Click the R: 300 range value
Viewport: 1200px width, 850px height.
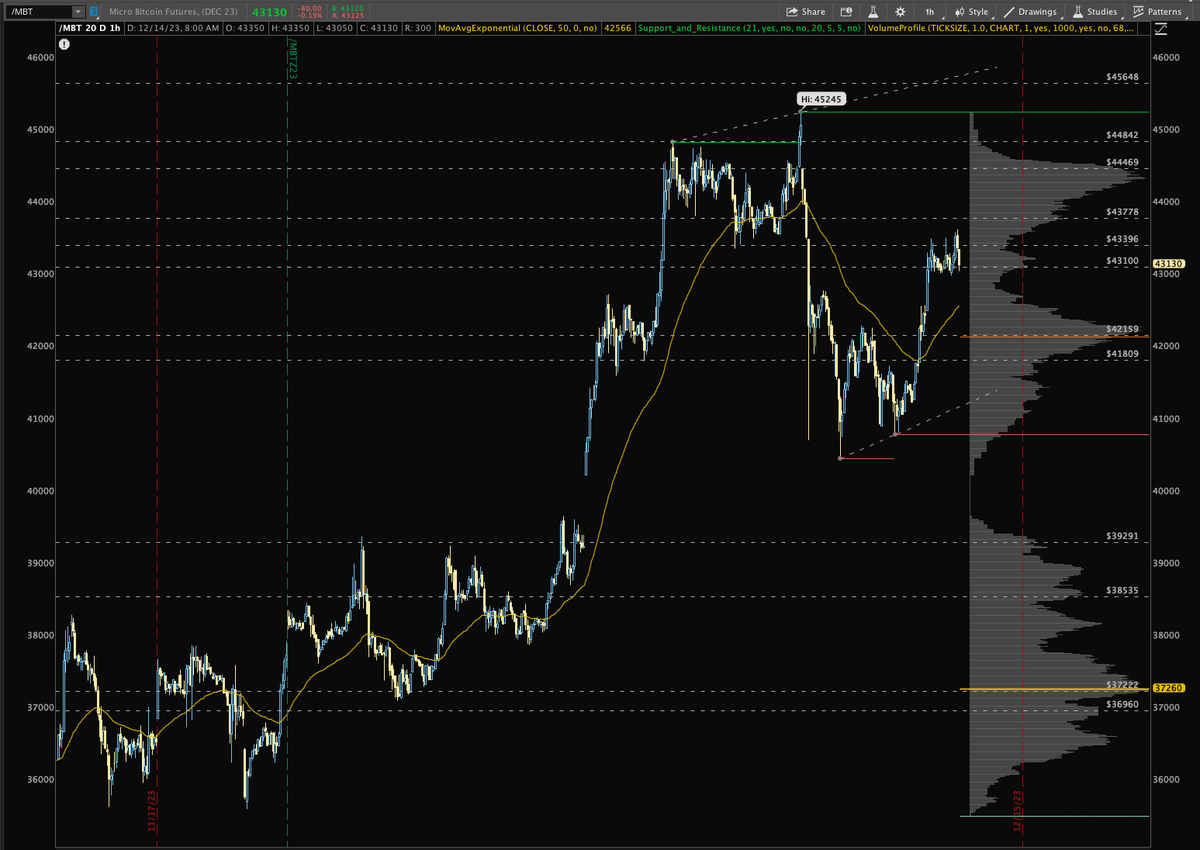pos(418,28)
